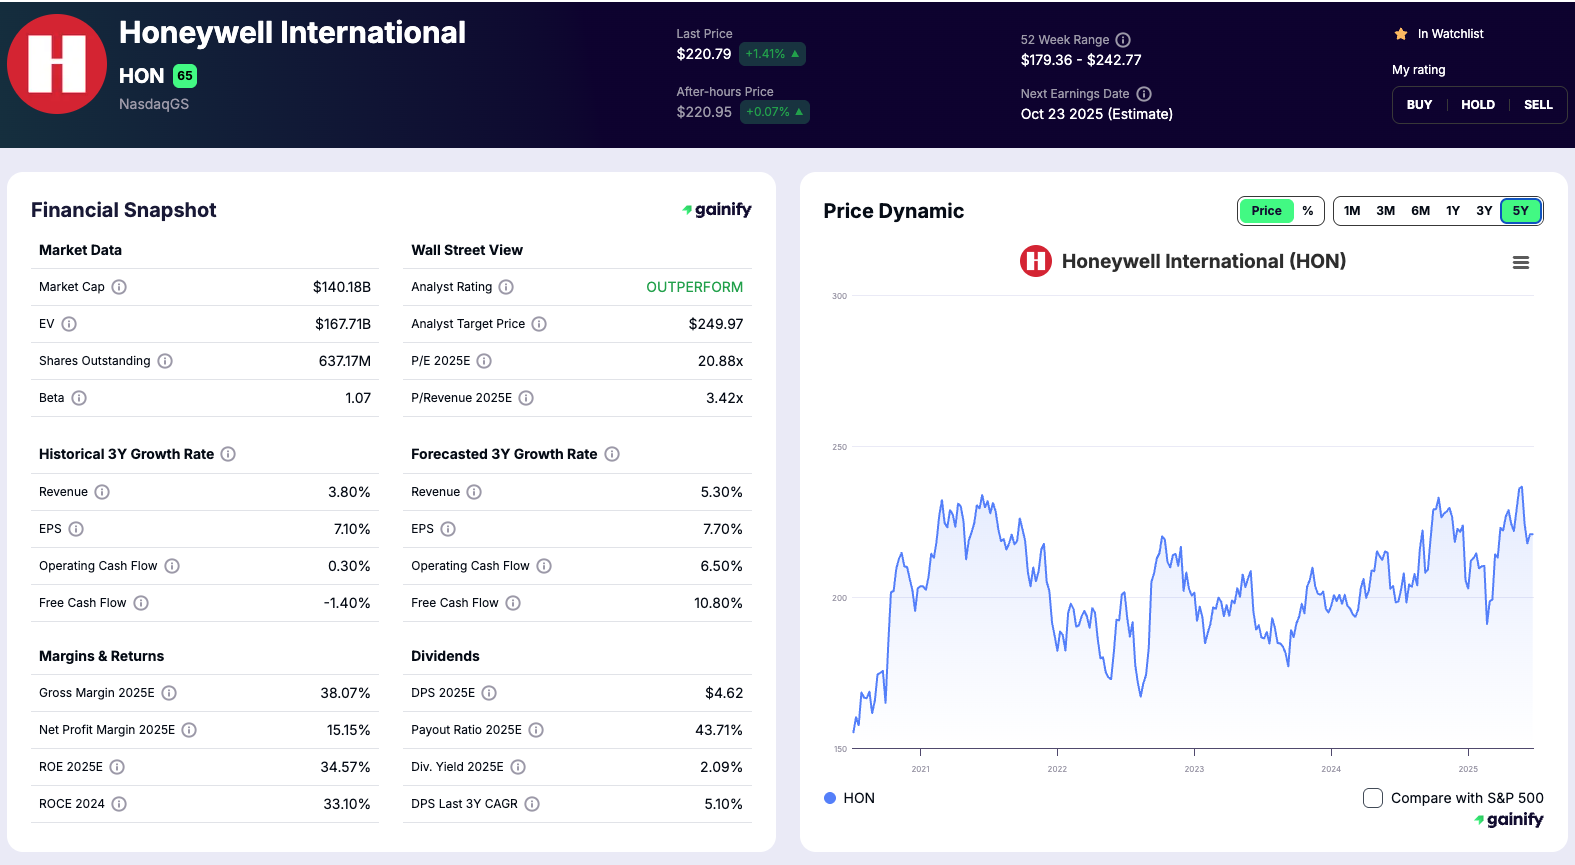Show info for Analyst Rating

(506, 287)
